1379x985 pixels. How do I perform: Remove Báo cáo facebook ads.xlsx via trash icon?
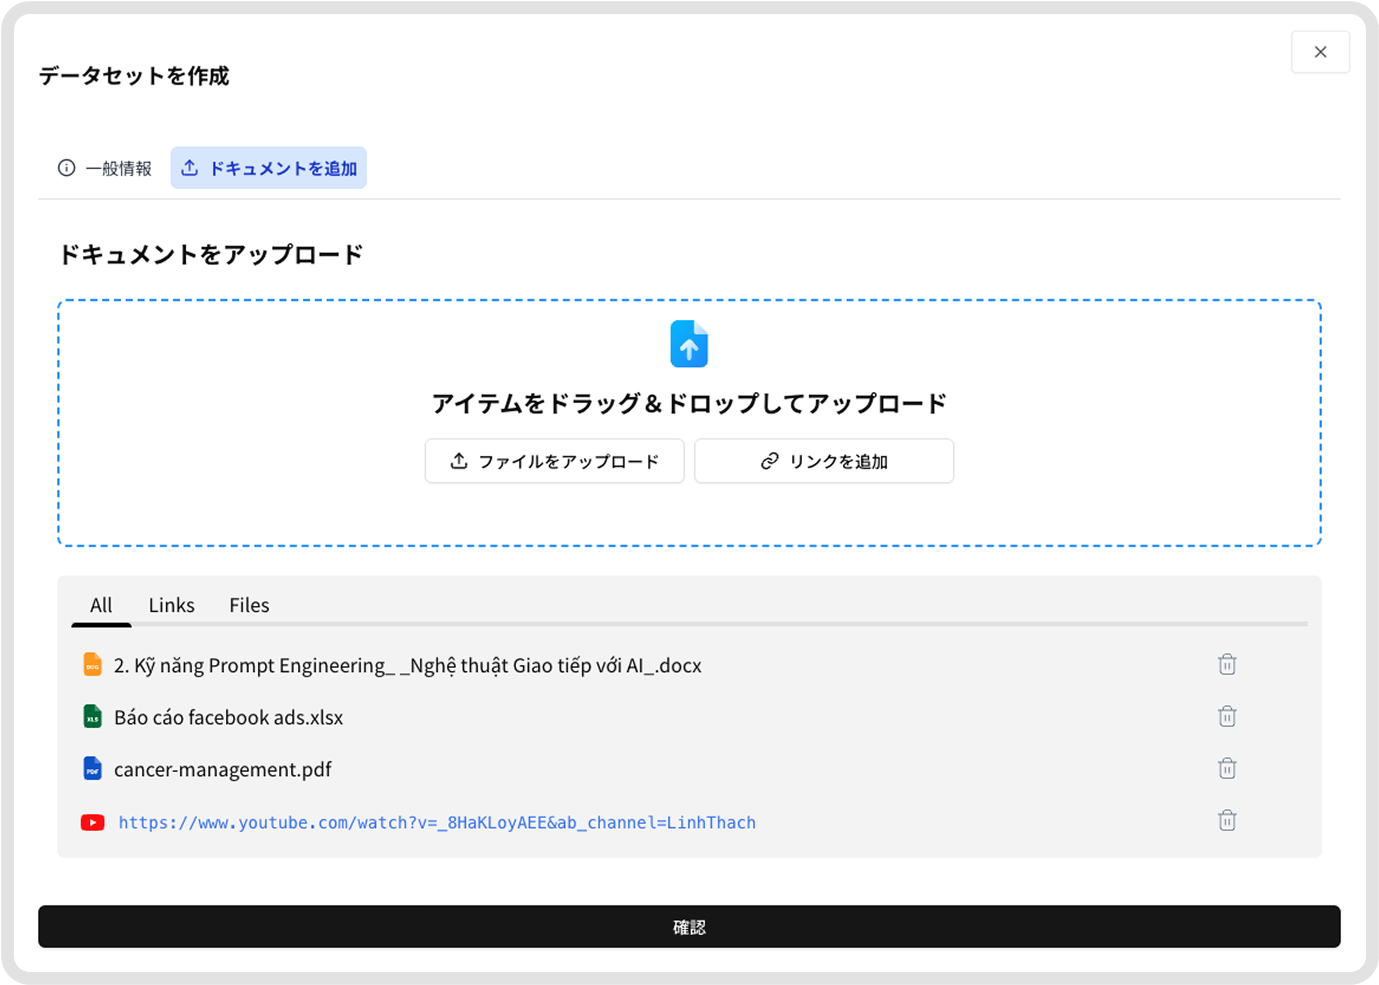tap(1227, 716)
